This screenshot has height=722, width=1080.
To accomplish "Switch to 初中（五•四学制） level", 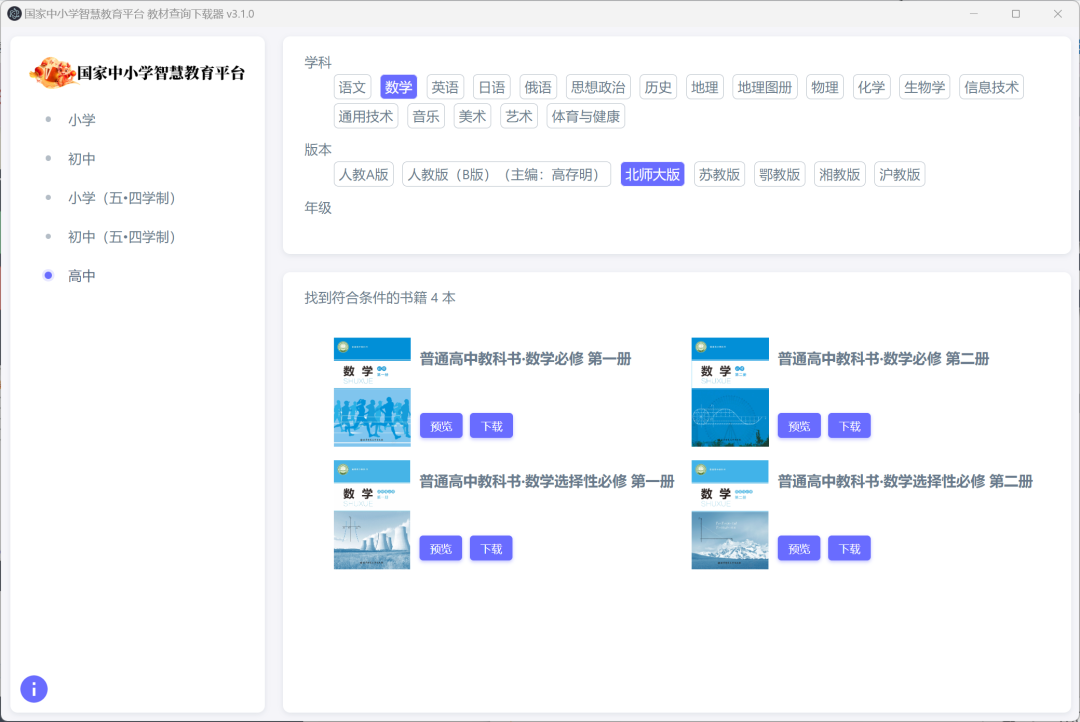I will pos(121,237).
